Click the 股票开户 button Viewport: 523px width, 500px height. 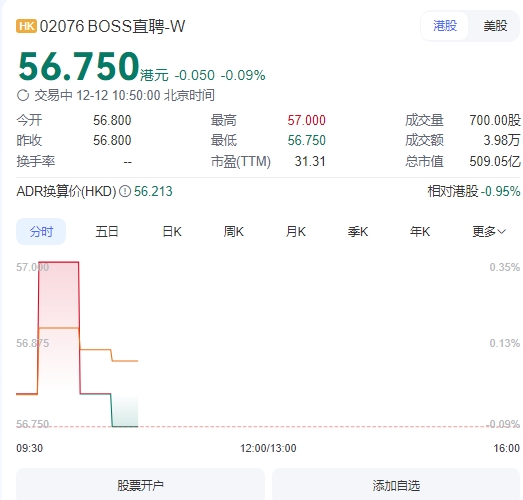click(140, 484)
